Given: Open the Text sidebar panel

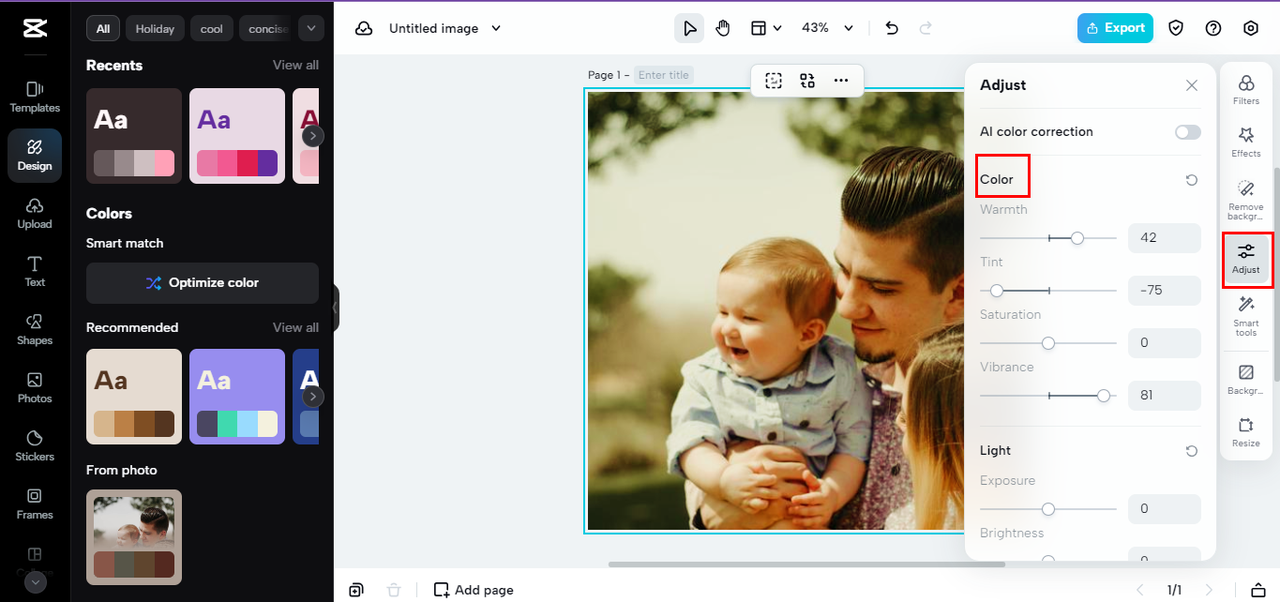Looking at the screenshot, I should [x=35, y=271].
